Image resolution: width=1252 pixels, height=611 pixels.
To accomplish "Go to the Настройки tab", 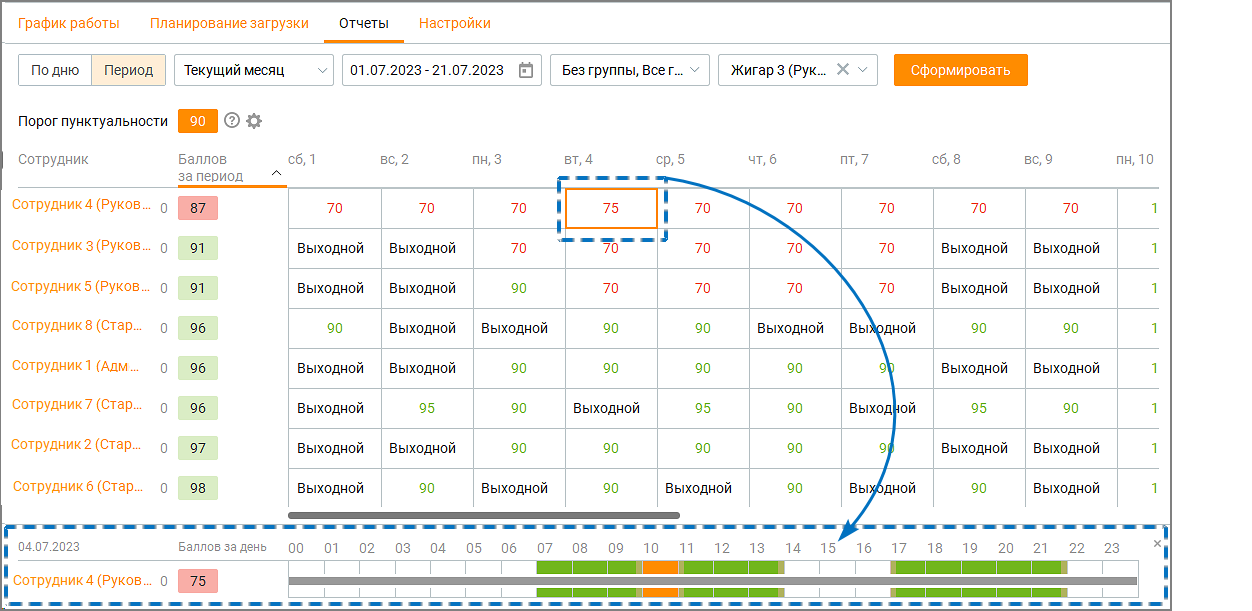I will click(x=455, y=23).
